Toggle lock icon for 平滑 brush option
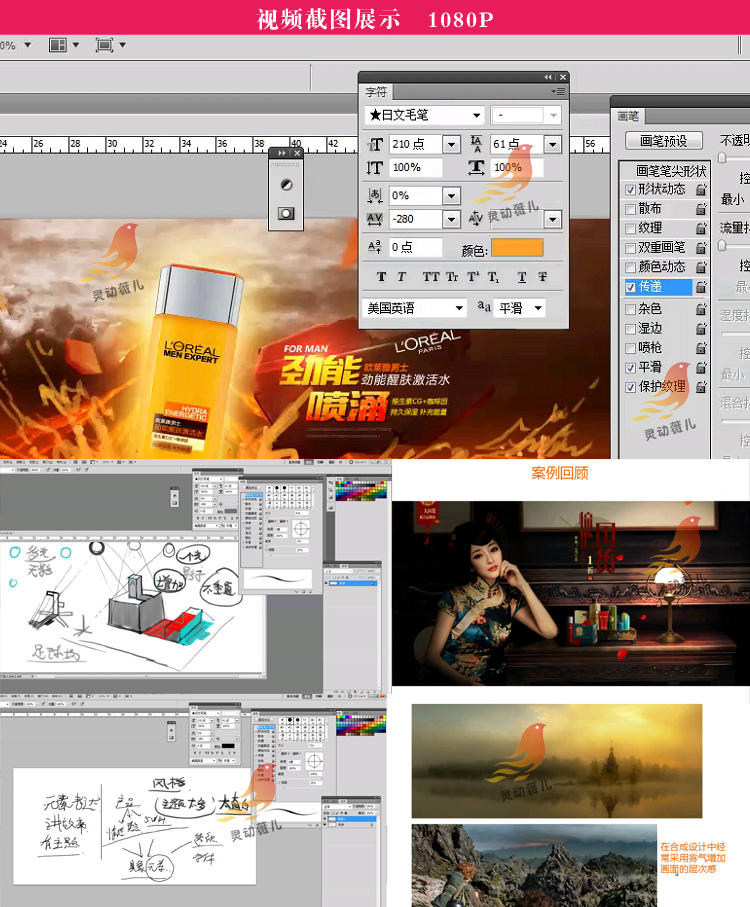 coord(701,367)
